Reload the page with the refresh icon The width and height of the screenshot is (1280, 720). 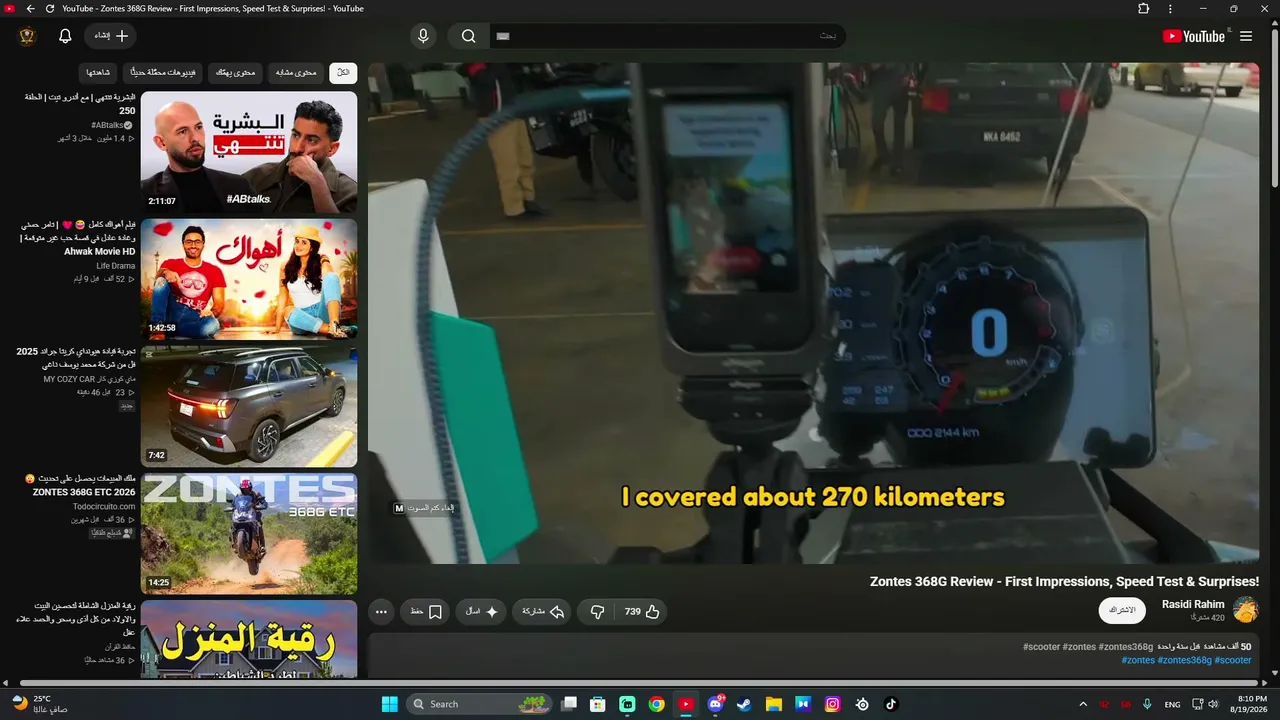tap(50, 9)
